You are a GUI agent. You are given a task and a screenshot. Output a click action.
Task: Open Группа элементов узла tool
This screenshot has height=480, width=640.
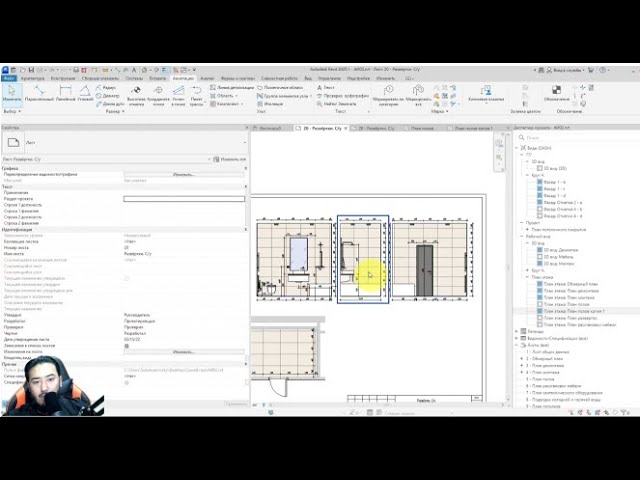[283, 96]
